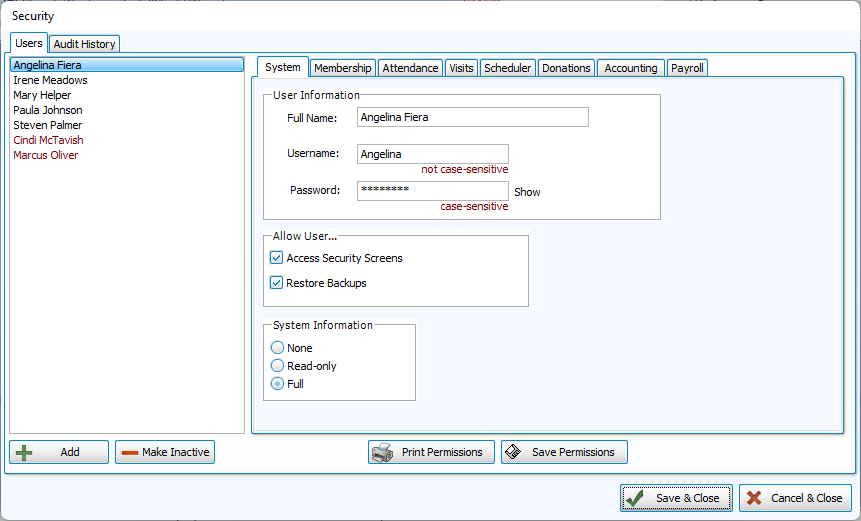Image resolution: width=861 pixels, height=521 pixels.
Task: Open the Membership permissions tab
Action: pos(343,68)
